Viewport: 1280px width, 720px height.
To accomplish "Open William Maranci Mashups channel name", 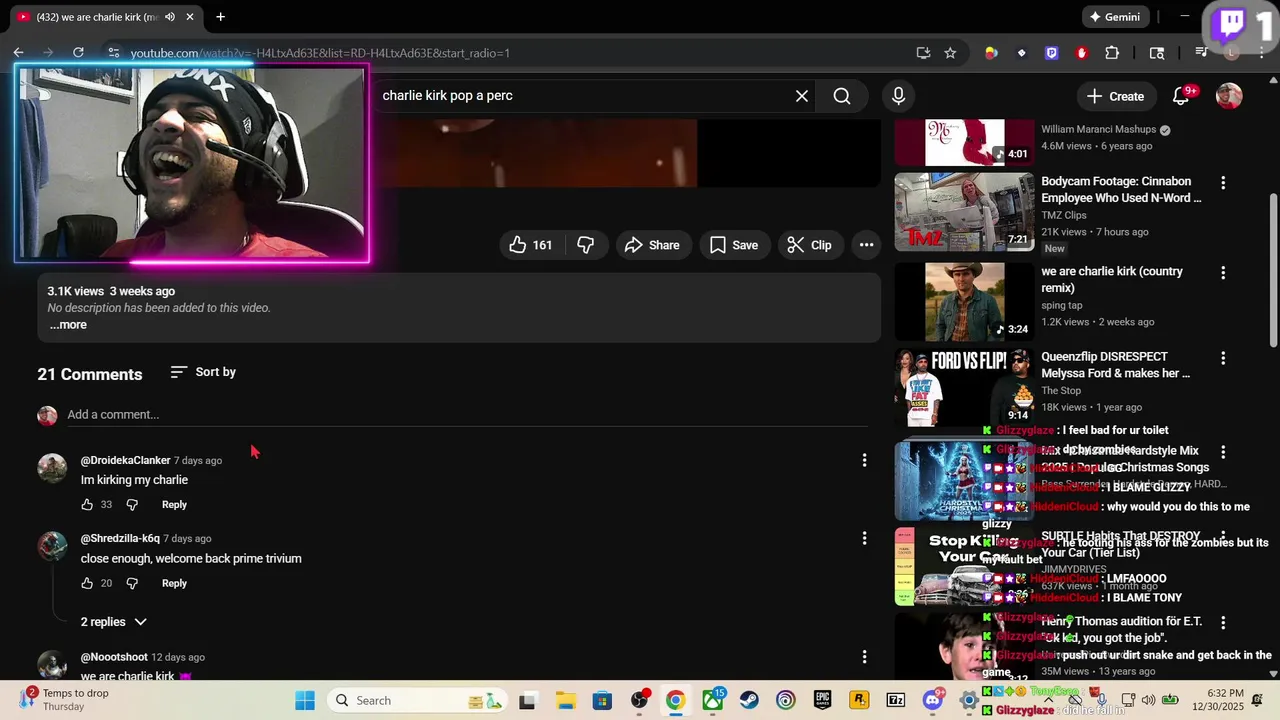I will (x=1098, y=129).
